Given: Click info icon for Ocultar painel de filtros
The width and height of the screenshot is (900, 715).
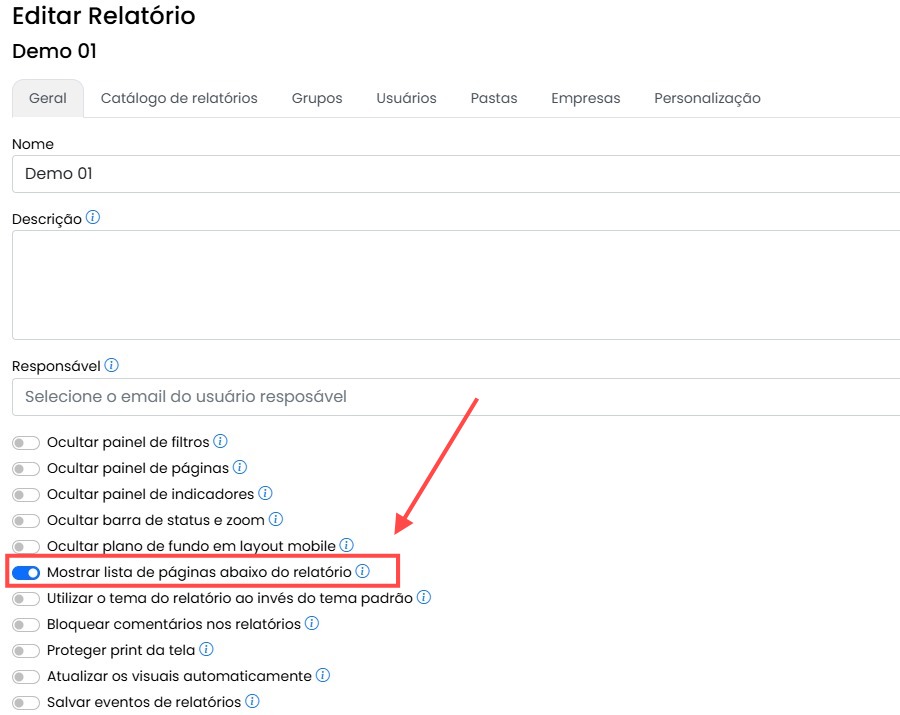Looking at the screenshot, I should [221, 441].
